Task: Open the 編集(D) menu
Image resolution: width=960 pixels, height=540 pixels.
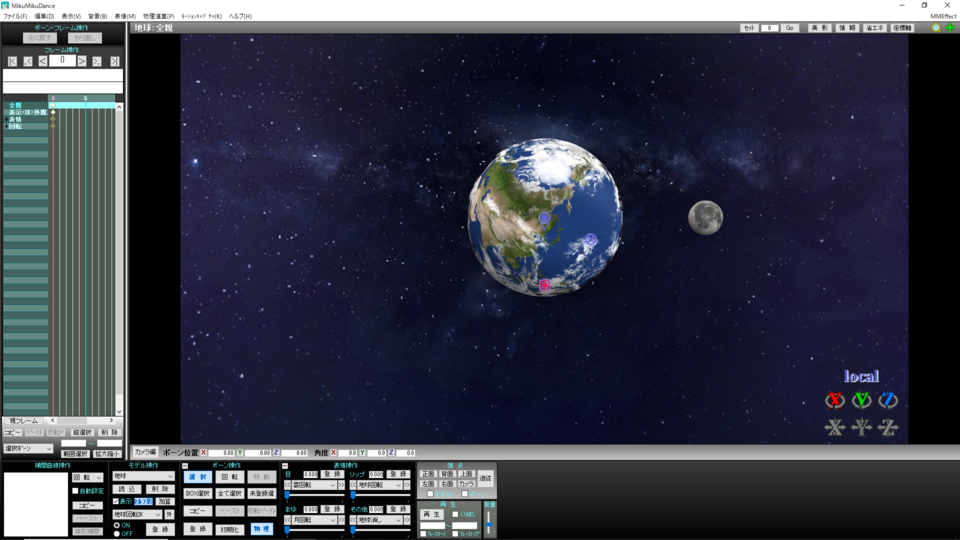Action: pyautogui.click(x=44, y=17)
